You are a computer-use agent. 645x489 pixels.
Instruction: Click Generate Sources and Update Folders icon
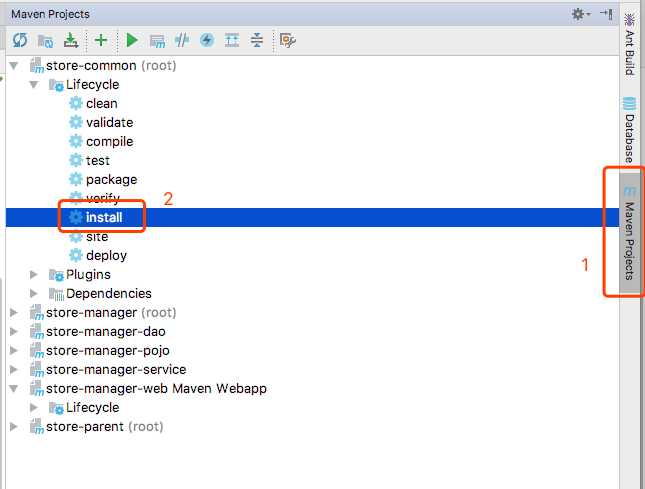click(x=45, y=41)
